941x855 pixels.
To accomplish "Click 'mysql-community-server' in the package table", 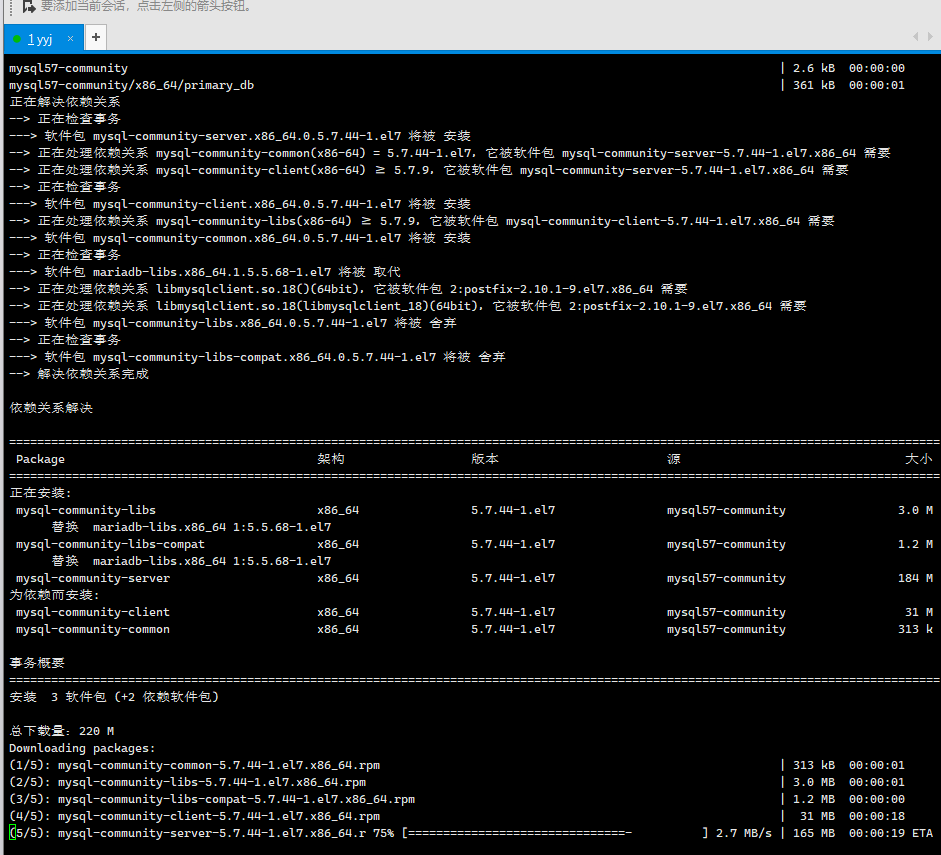I will [93, 578].
